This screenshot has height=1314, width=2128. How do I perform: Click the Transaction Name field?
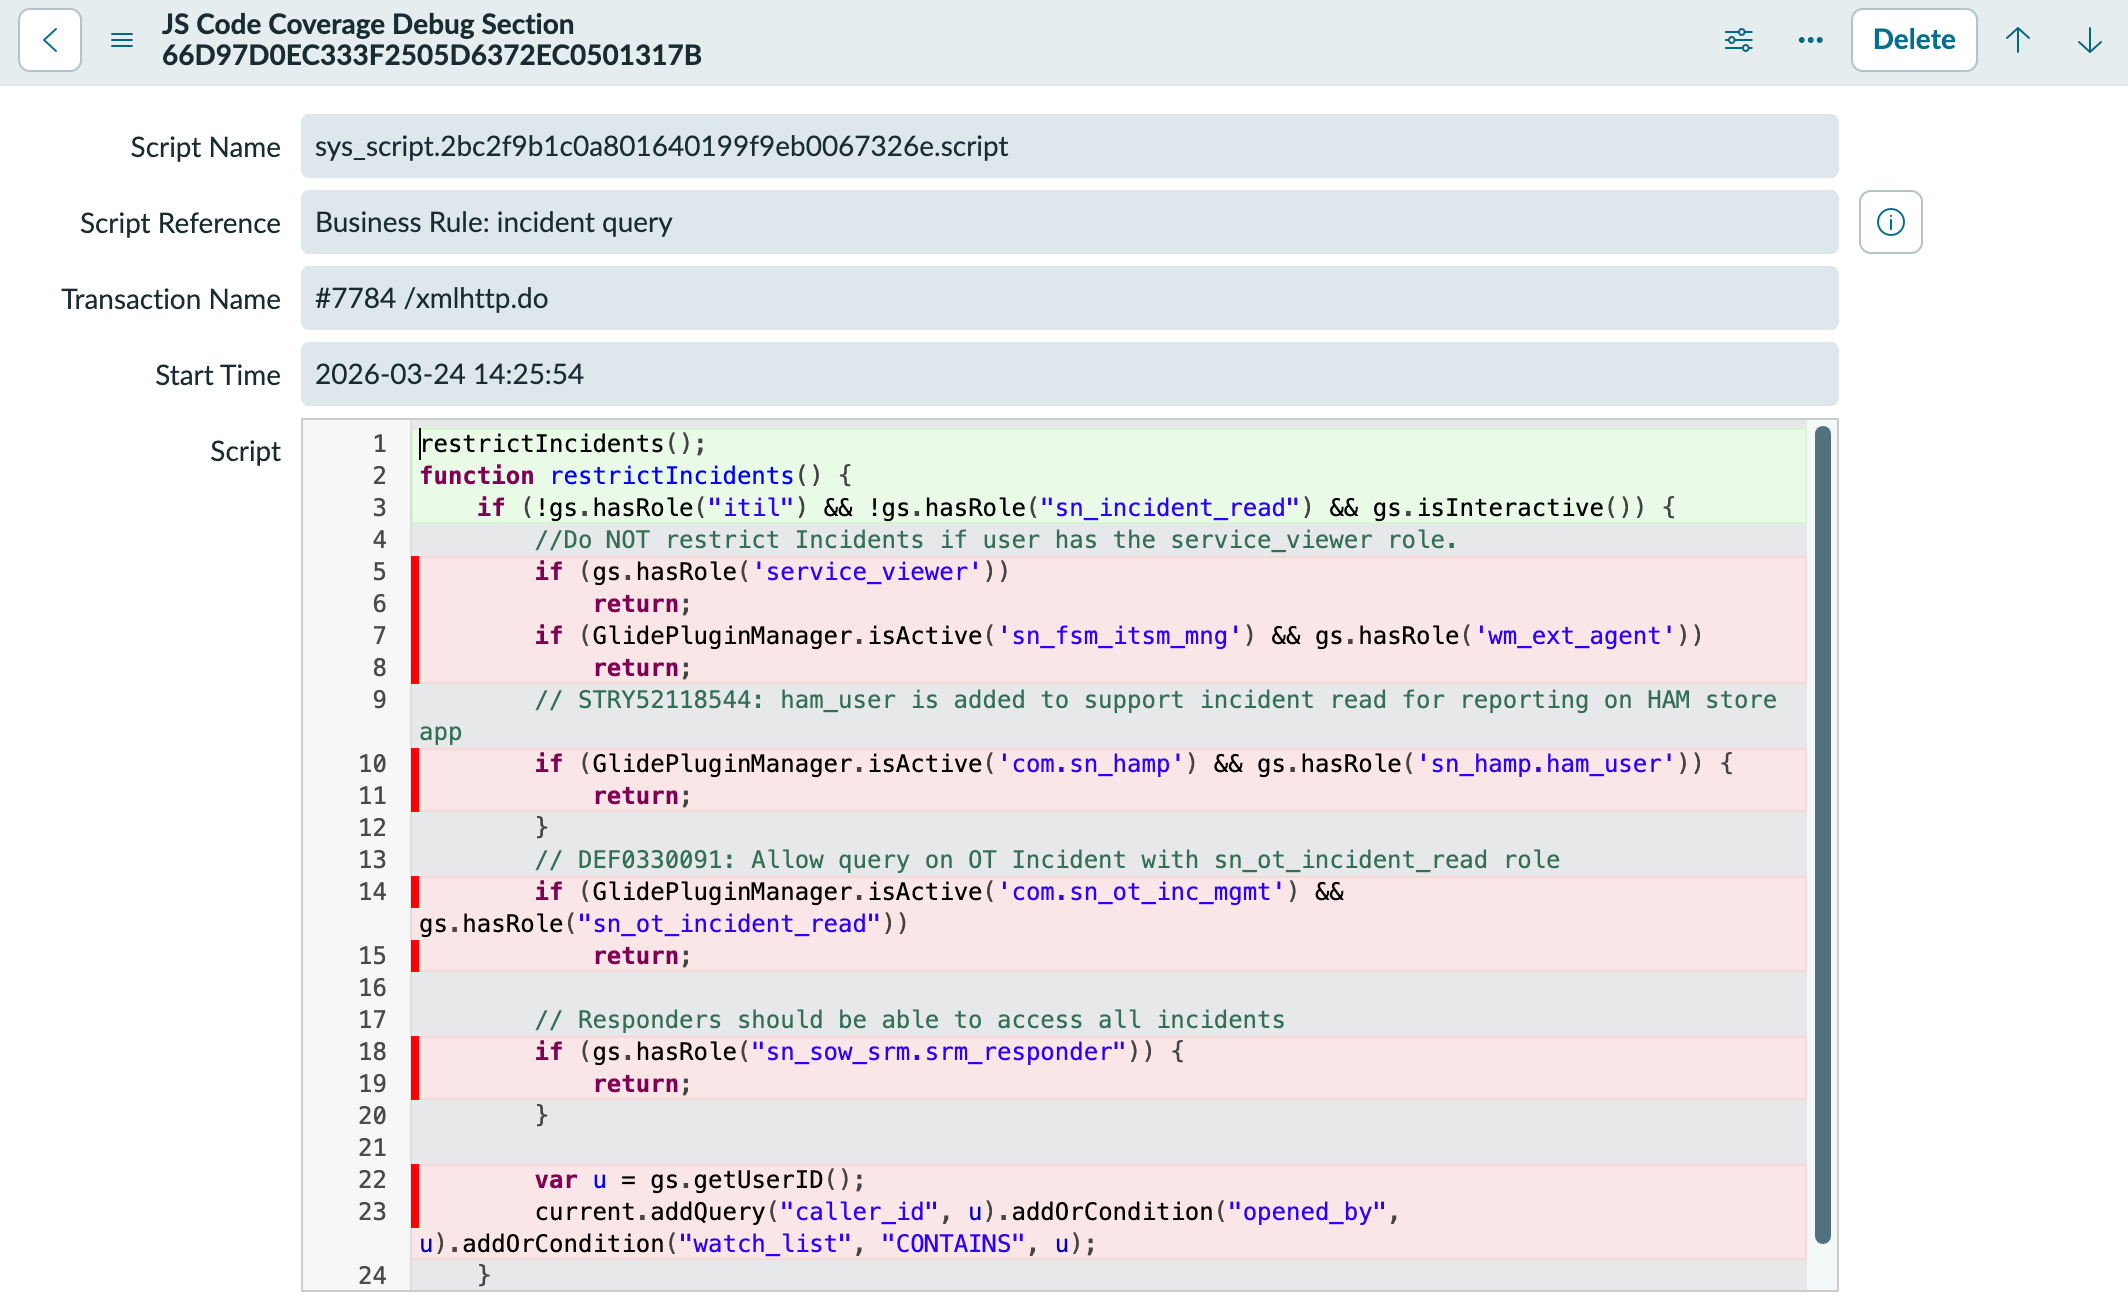click(x=1070, y=298)
